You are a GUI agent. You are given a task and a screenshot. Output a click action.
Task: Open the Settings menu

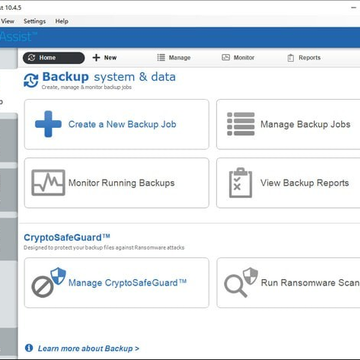click(x=35, y=21)
